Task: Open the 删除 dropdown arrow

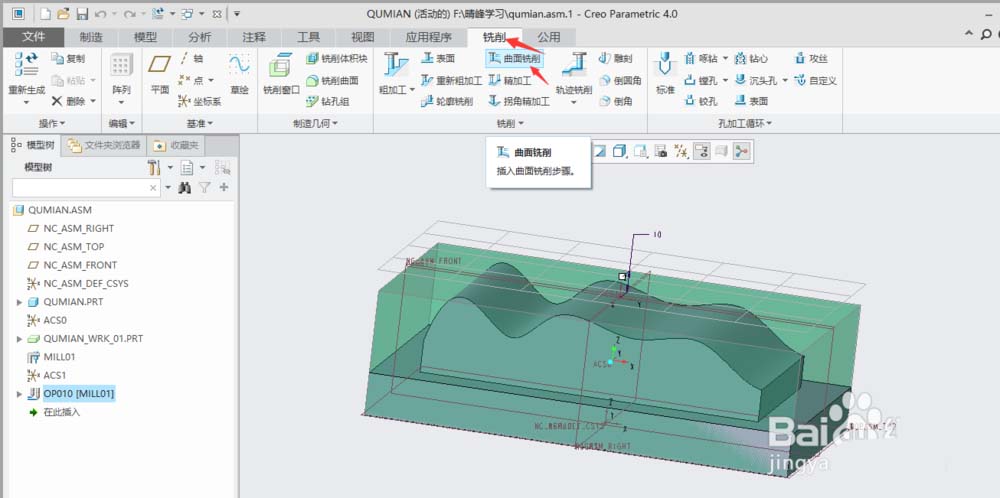Action: pos(92,101)
